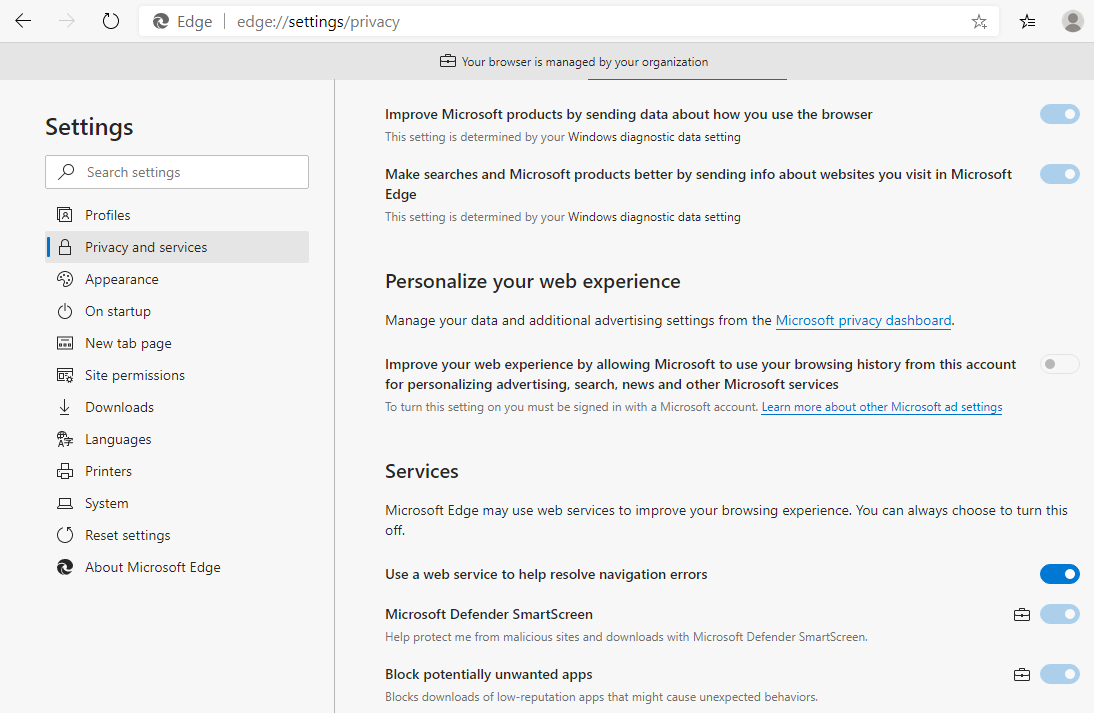Open About Microsoft Edge page

(177, 567)
